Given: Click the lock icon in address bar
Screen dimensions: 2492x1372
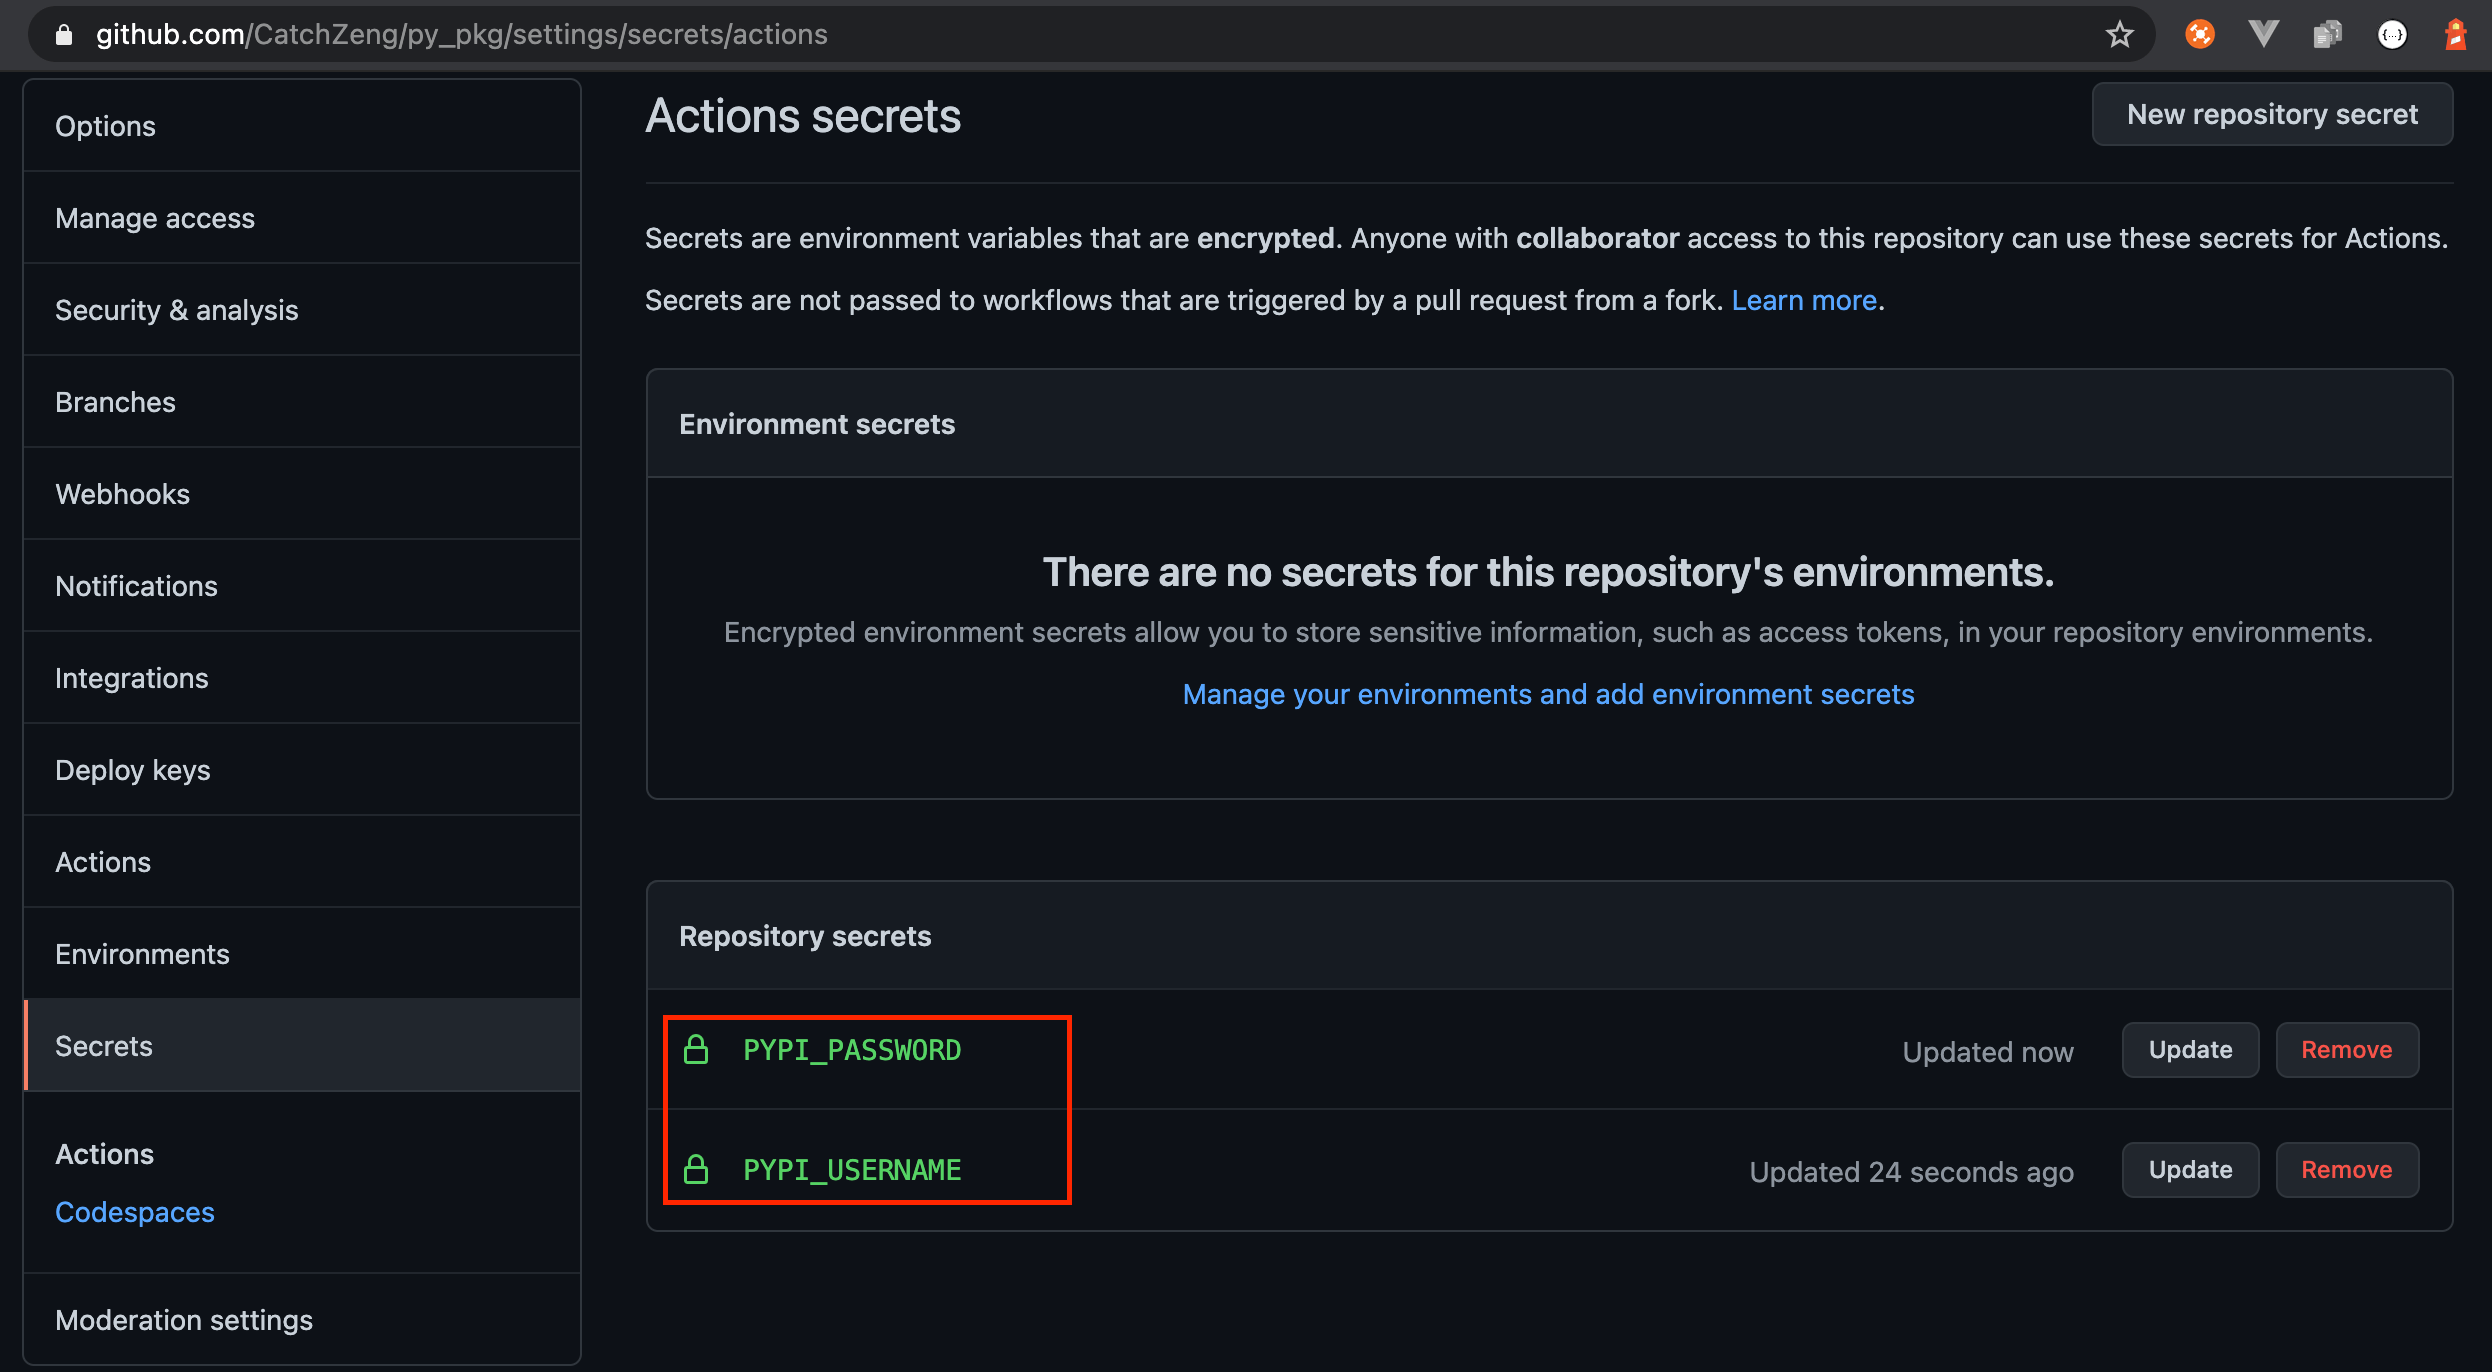Looking at the screenshot, I should (x=64, y=35).
